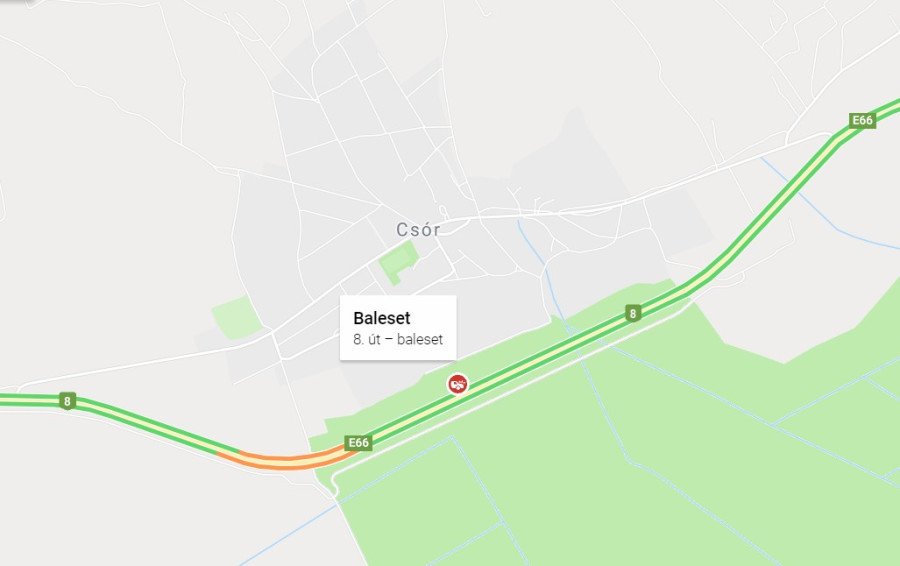The width and height of the screenshot is (900, 566).
Task: Click the small roundabout loop above Csór label
Action: (443, 210)
